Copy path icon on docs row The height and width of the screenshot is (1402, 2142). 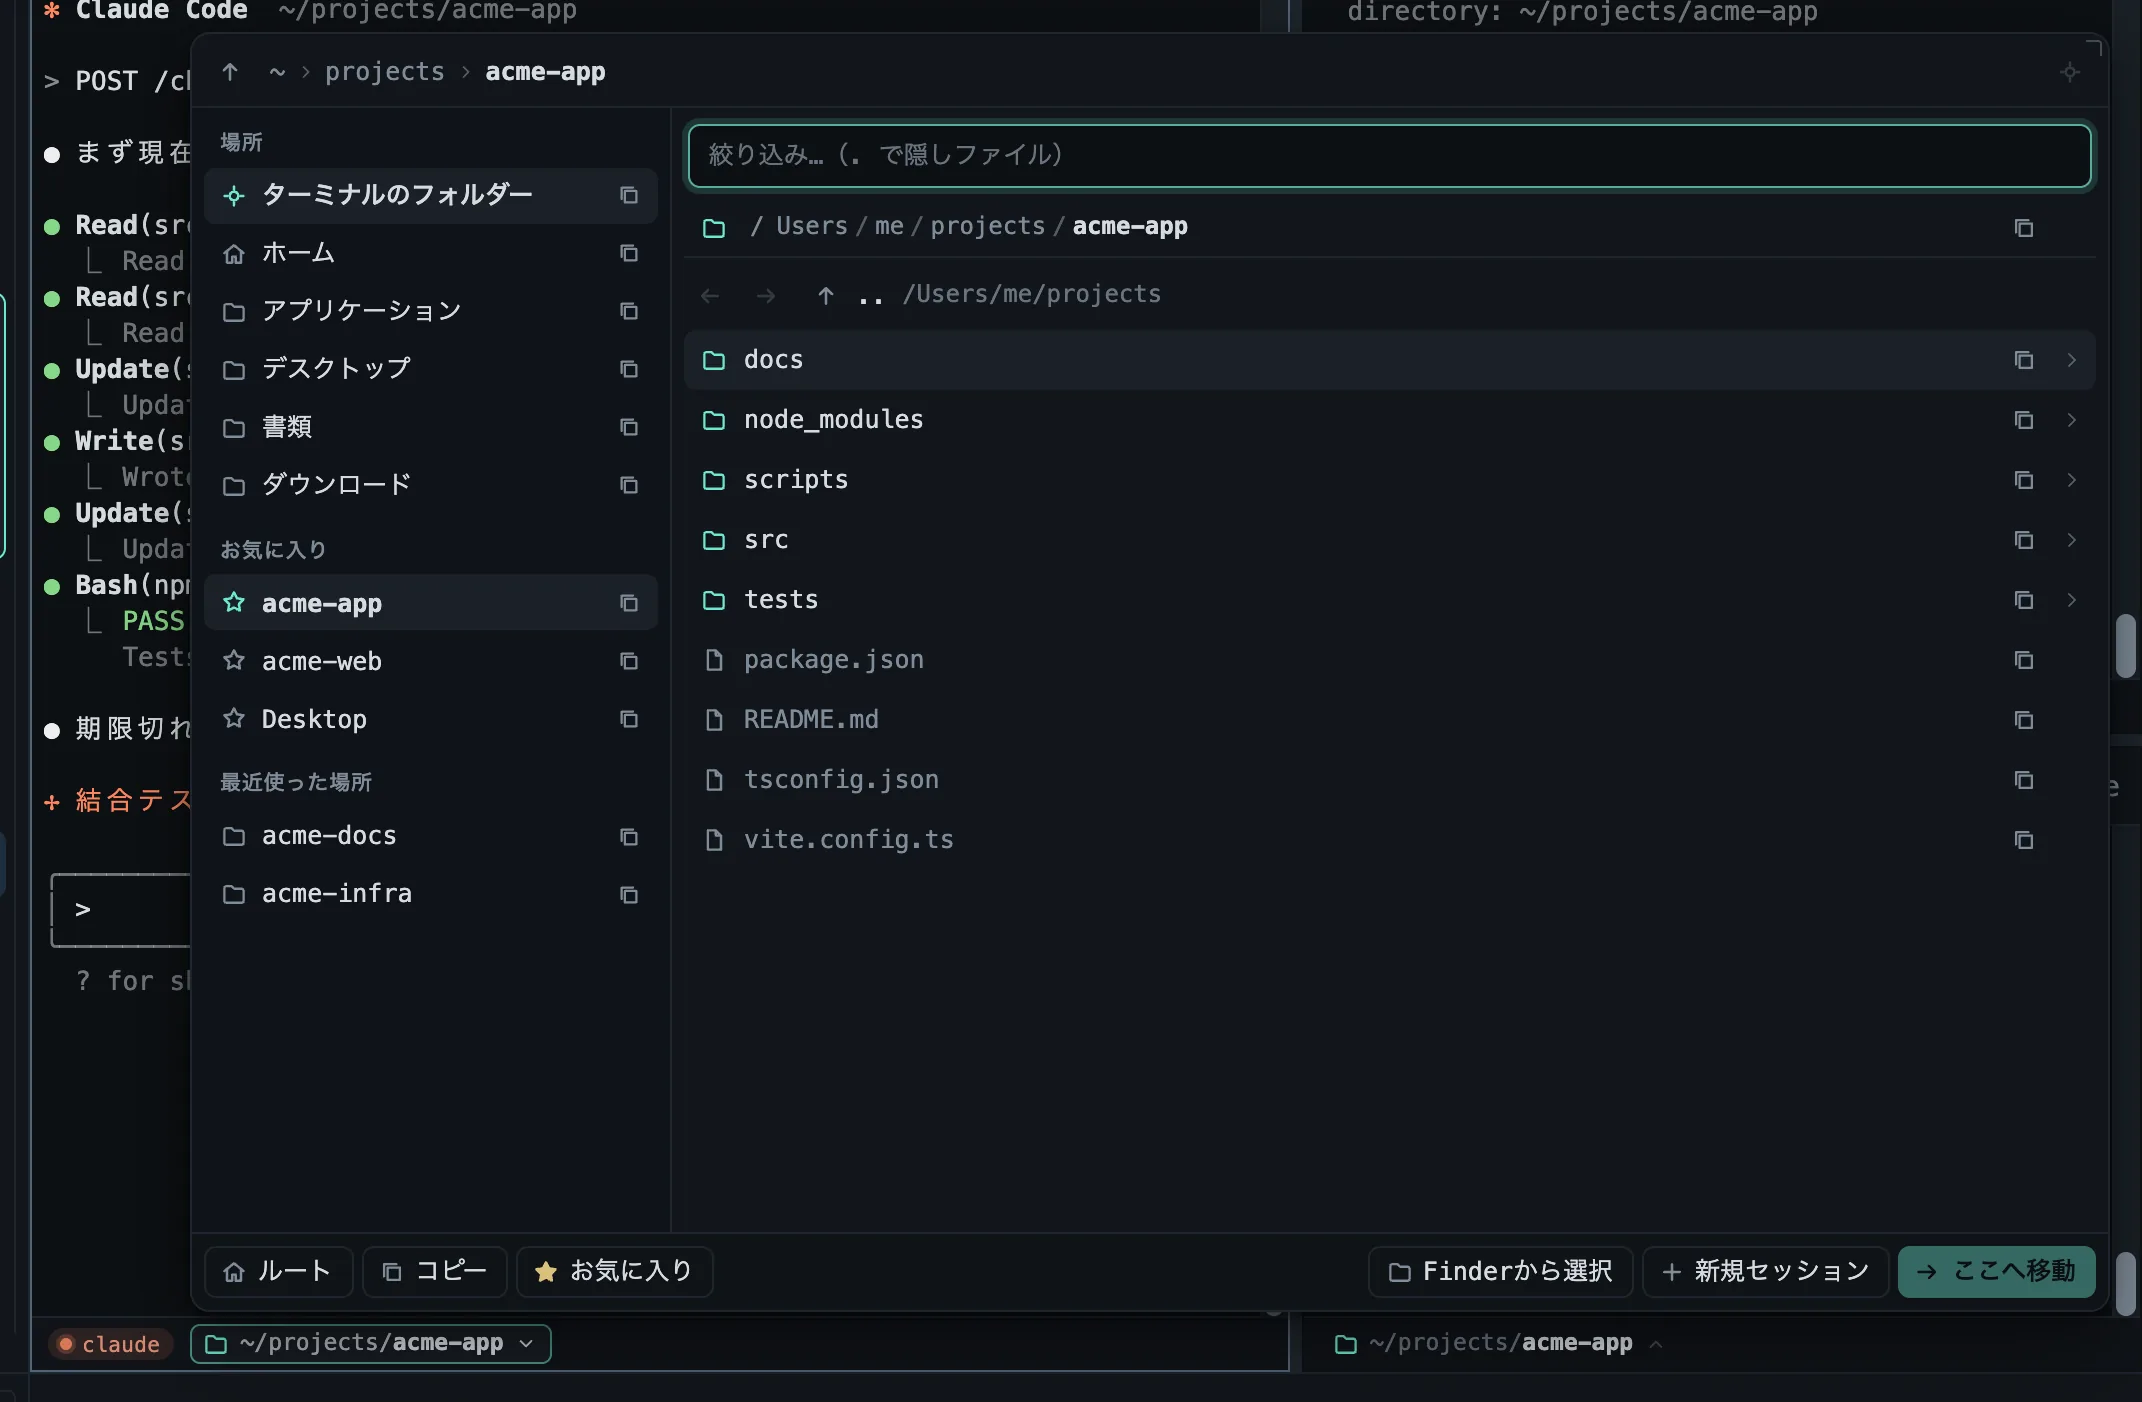(x=2023, y=360)
